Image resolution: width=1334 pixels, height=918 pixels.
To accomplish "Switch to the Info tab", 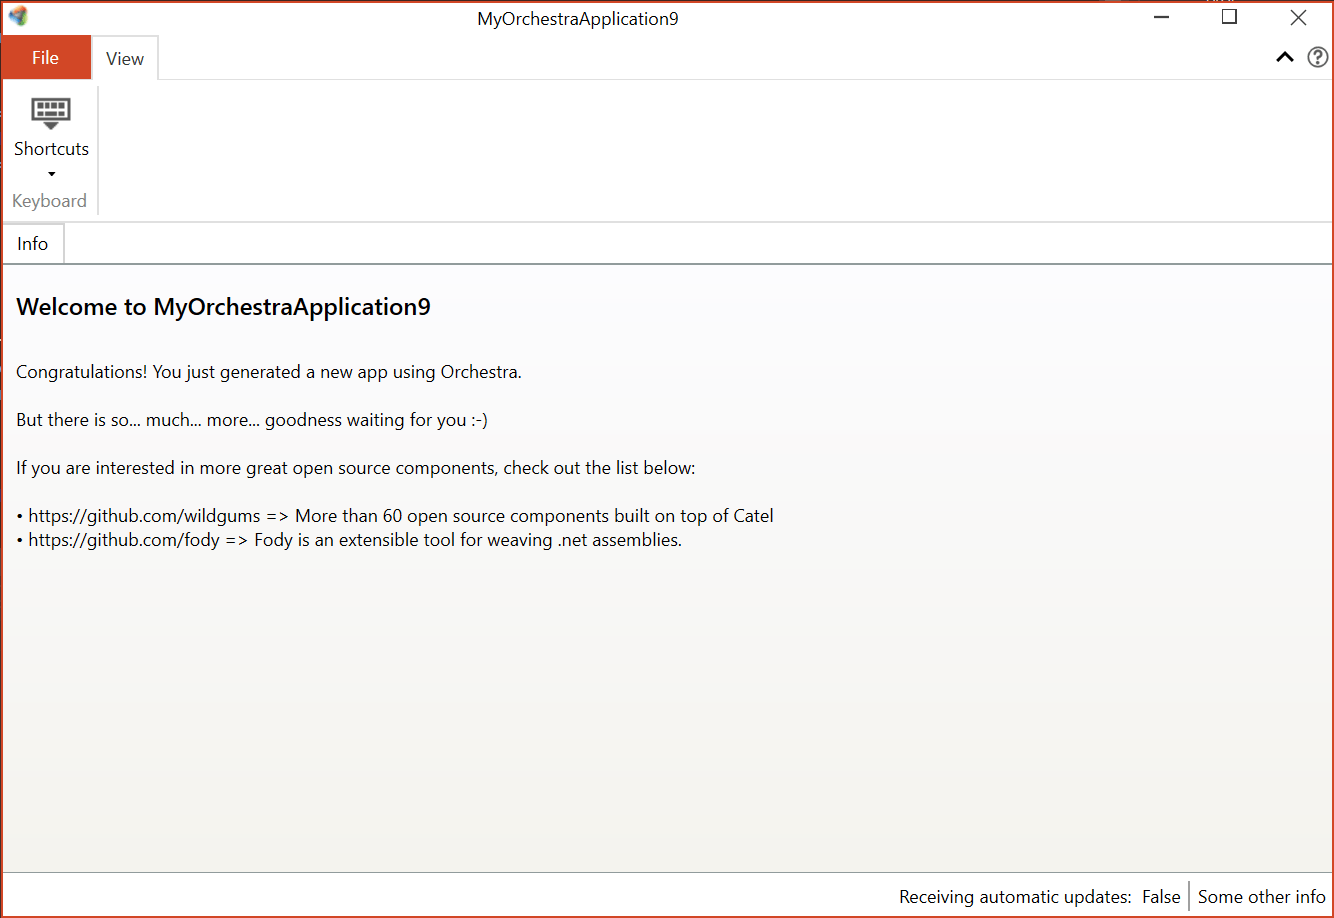I will [33, 244].
